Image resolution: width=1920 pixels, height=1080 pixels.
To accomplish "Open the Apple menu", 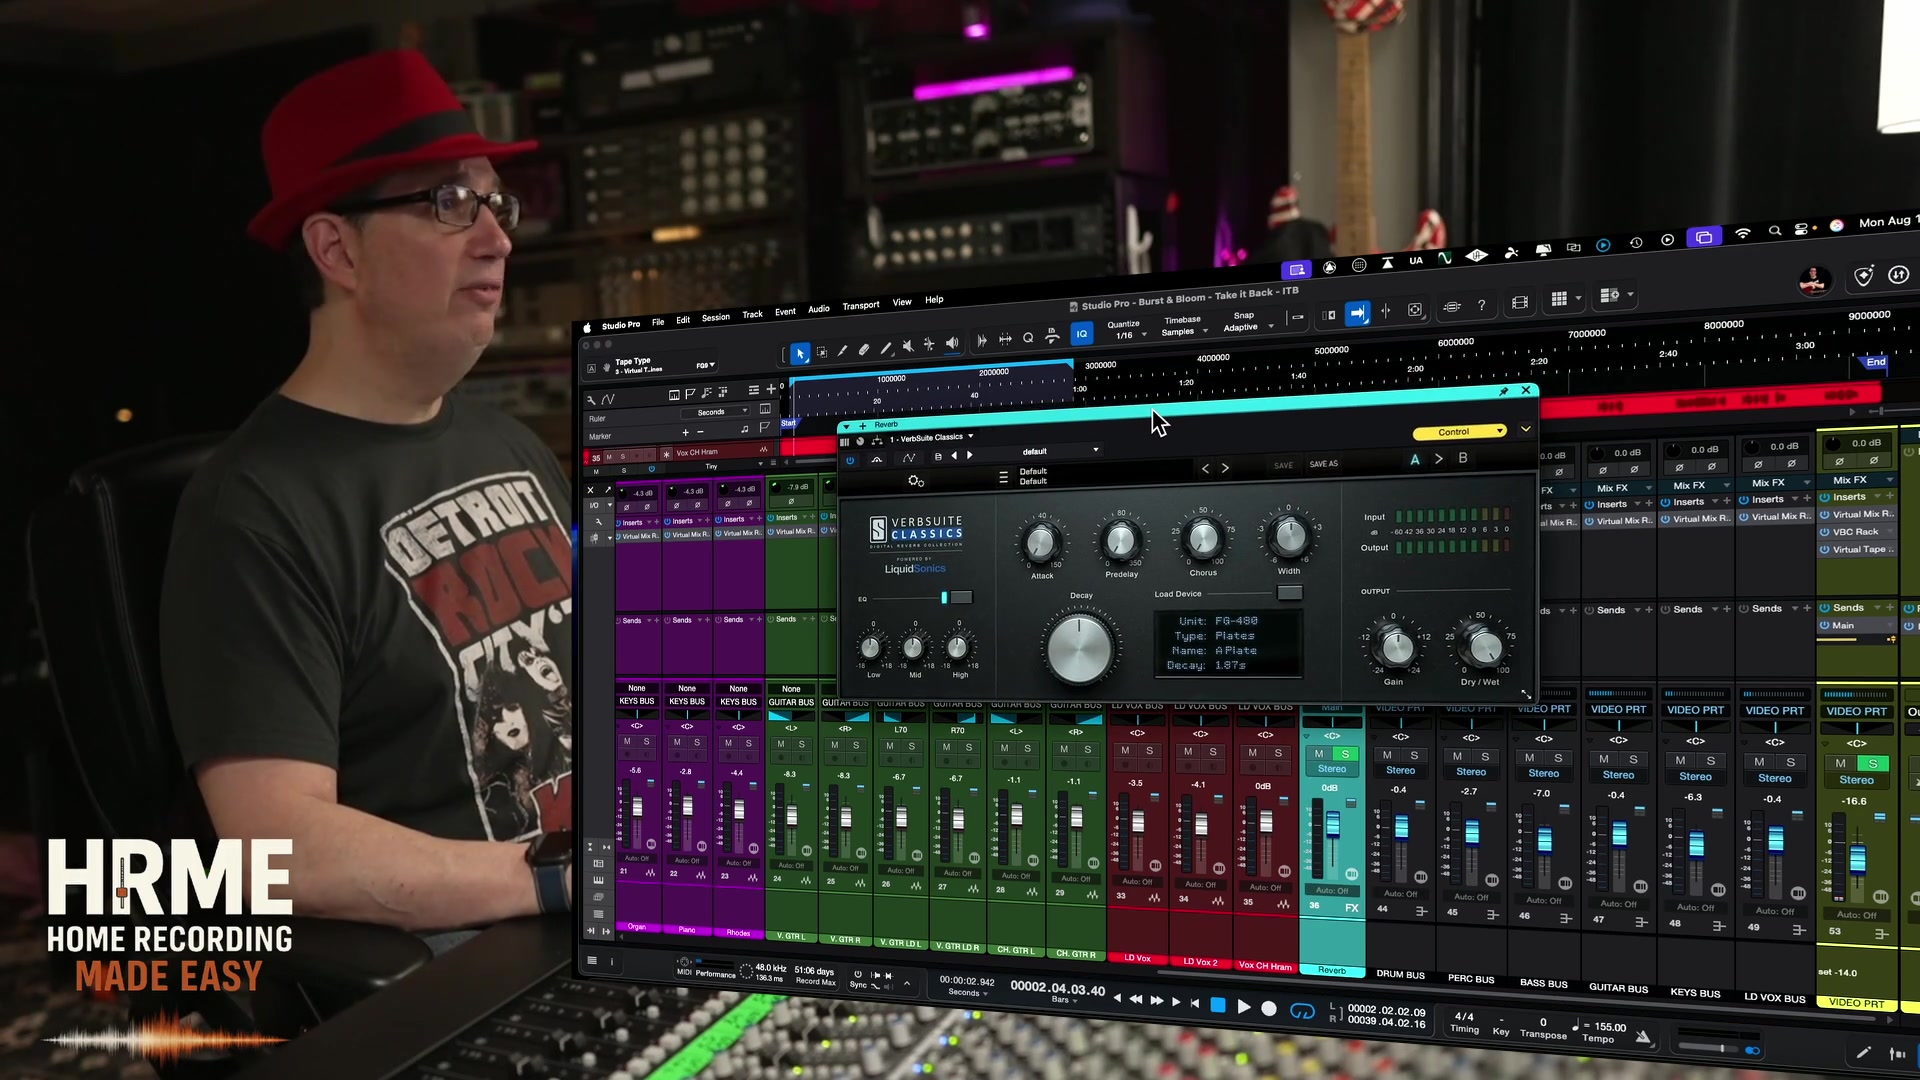I will [x=588, y=327].
